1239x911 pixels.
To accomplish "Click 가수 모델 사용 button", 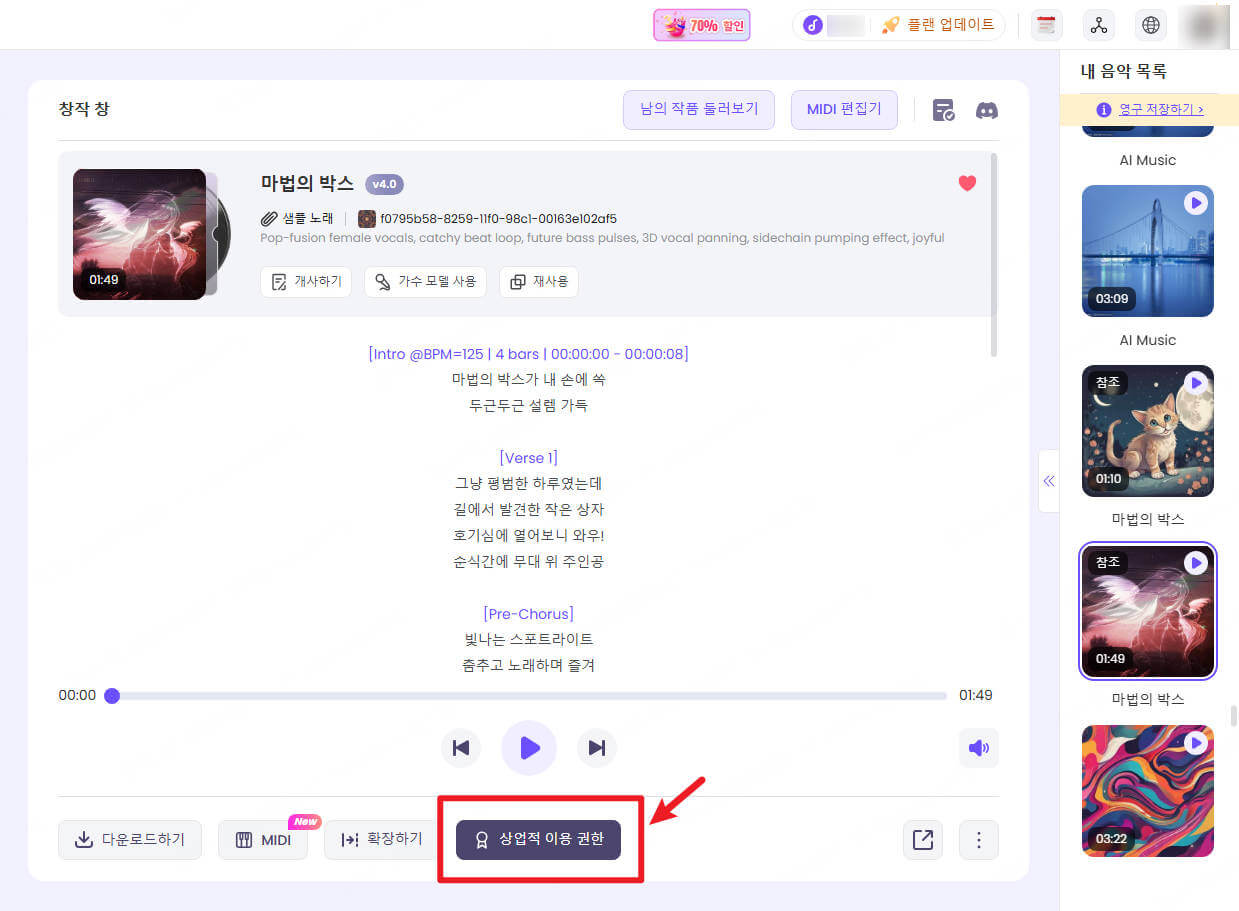I will coord(425,282).
